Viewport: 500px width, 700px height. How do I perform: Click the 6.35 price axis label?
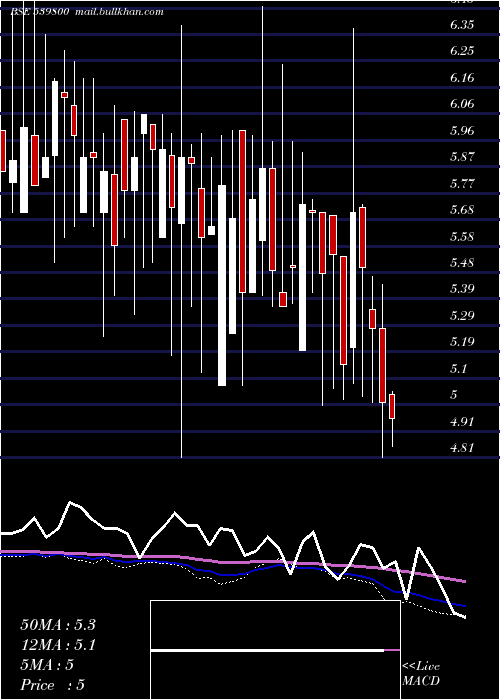[462, 25]
